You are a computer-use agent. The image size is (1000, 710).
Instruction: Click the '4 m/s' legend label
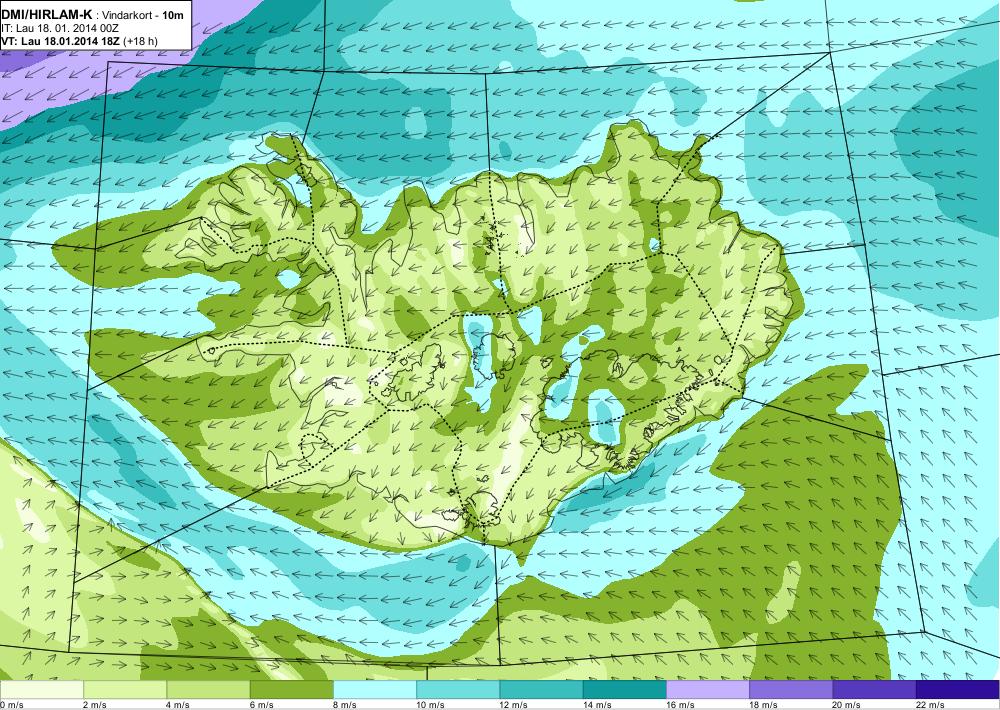(178, 705)
